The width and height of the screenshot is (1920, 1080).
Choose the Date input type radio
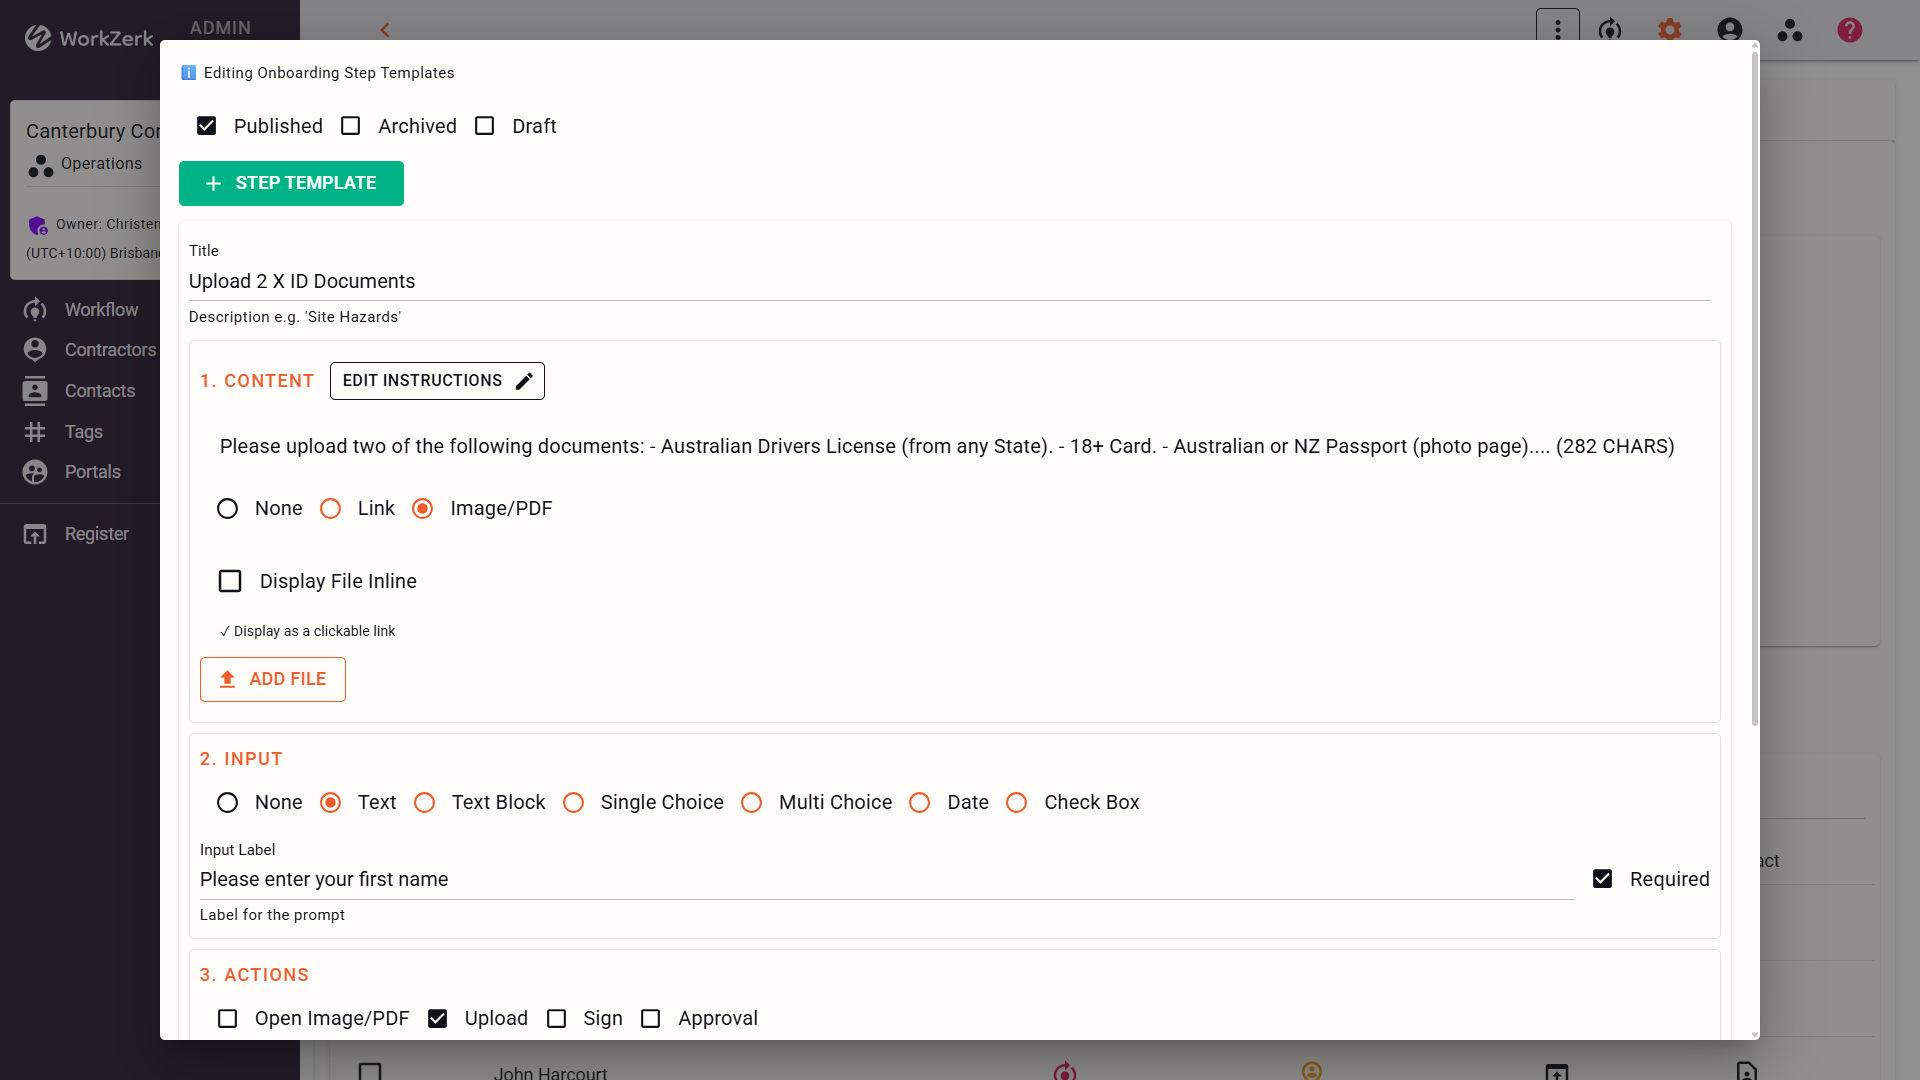click(919, 803)
